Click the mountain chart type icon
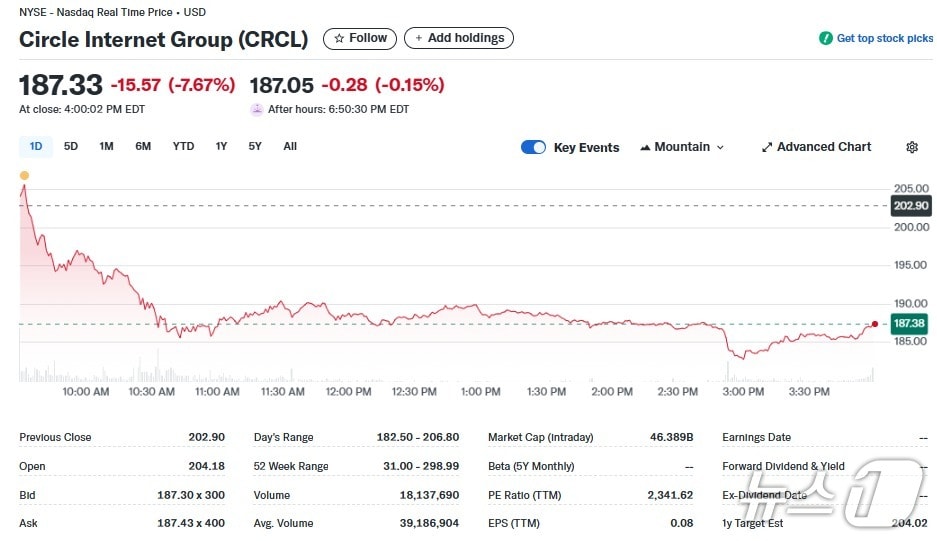The height and width of the screenshot is (541, 937). [x=645, y=147]
